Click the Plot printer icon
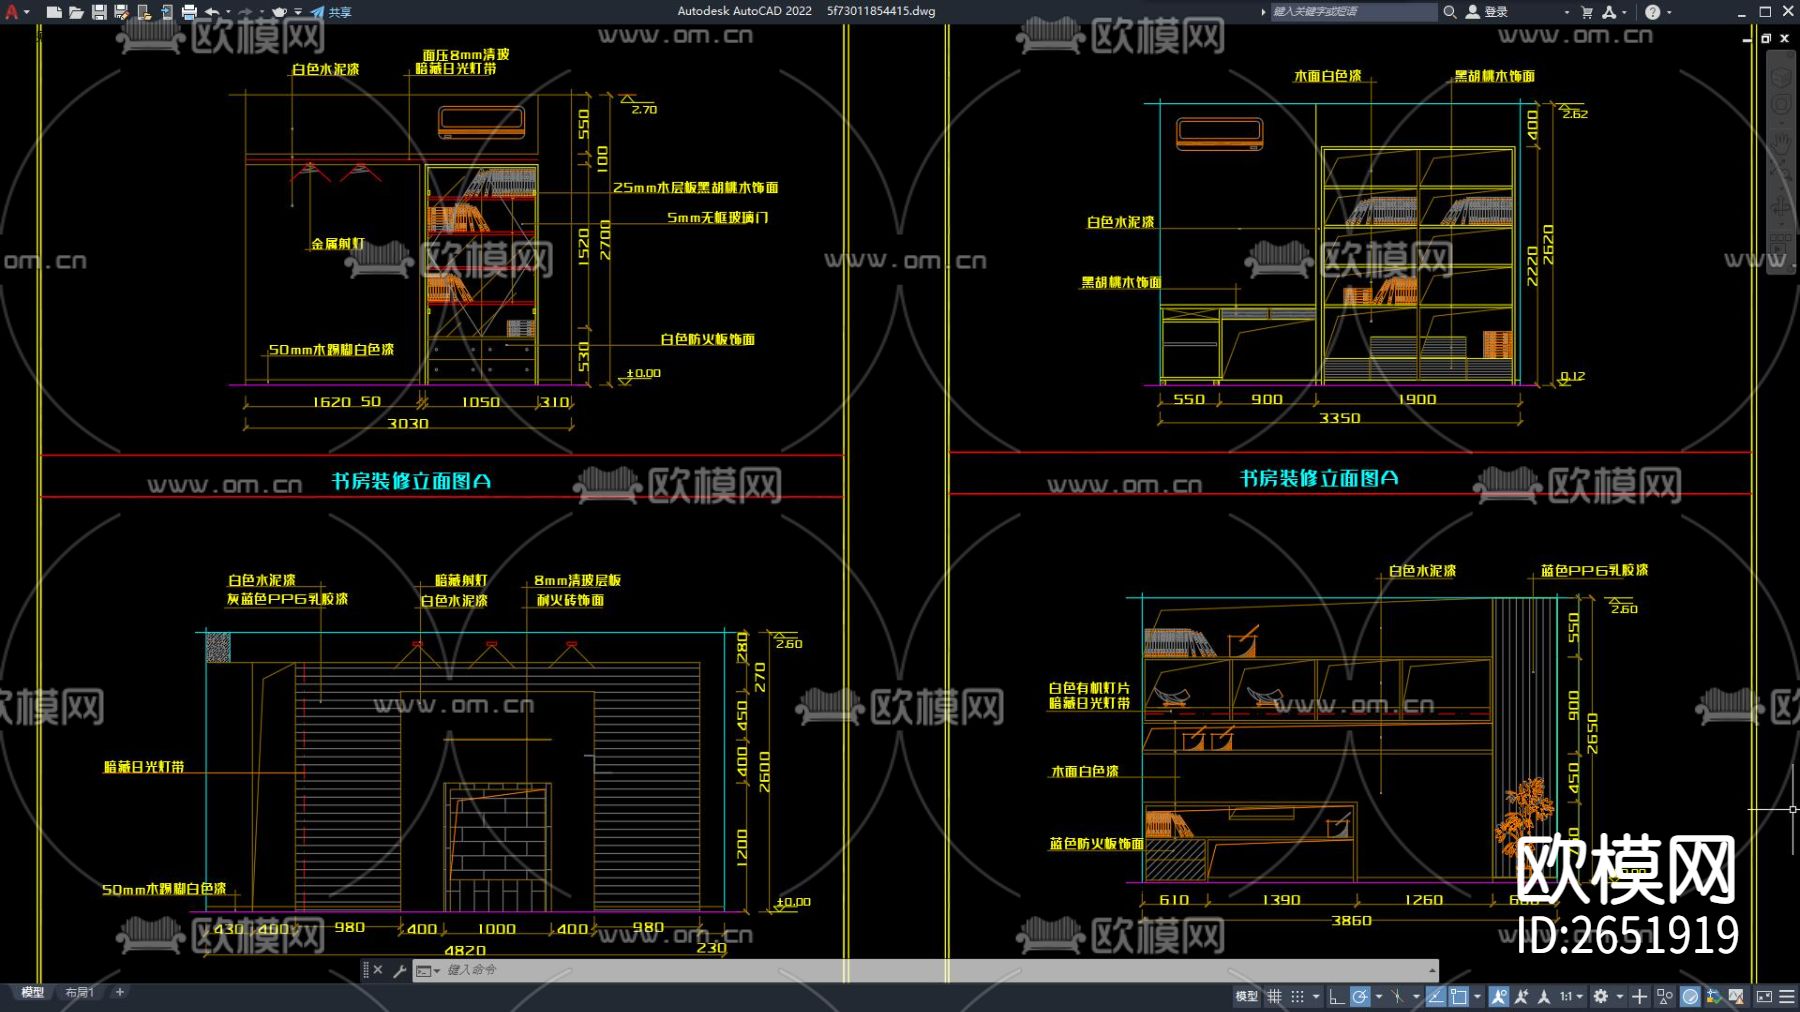Viewport: 1800px width, 1012px height. click(189, 12)
